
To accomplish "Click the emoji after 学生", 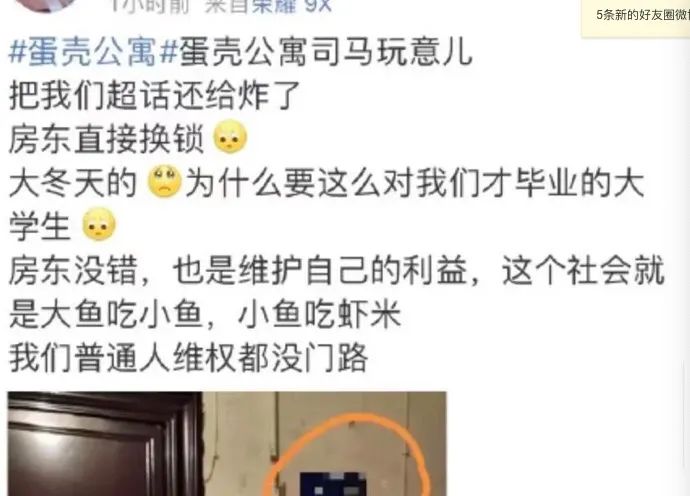I will pyautogui.click(x=99, y=224).
